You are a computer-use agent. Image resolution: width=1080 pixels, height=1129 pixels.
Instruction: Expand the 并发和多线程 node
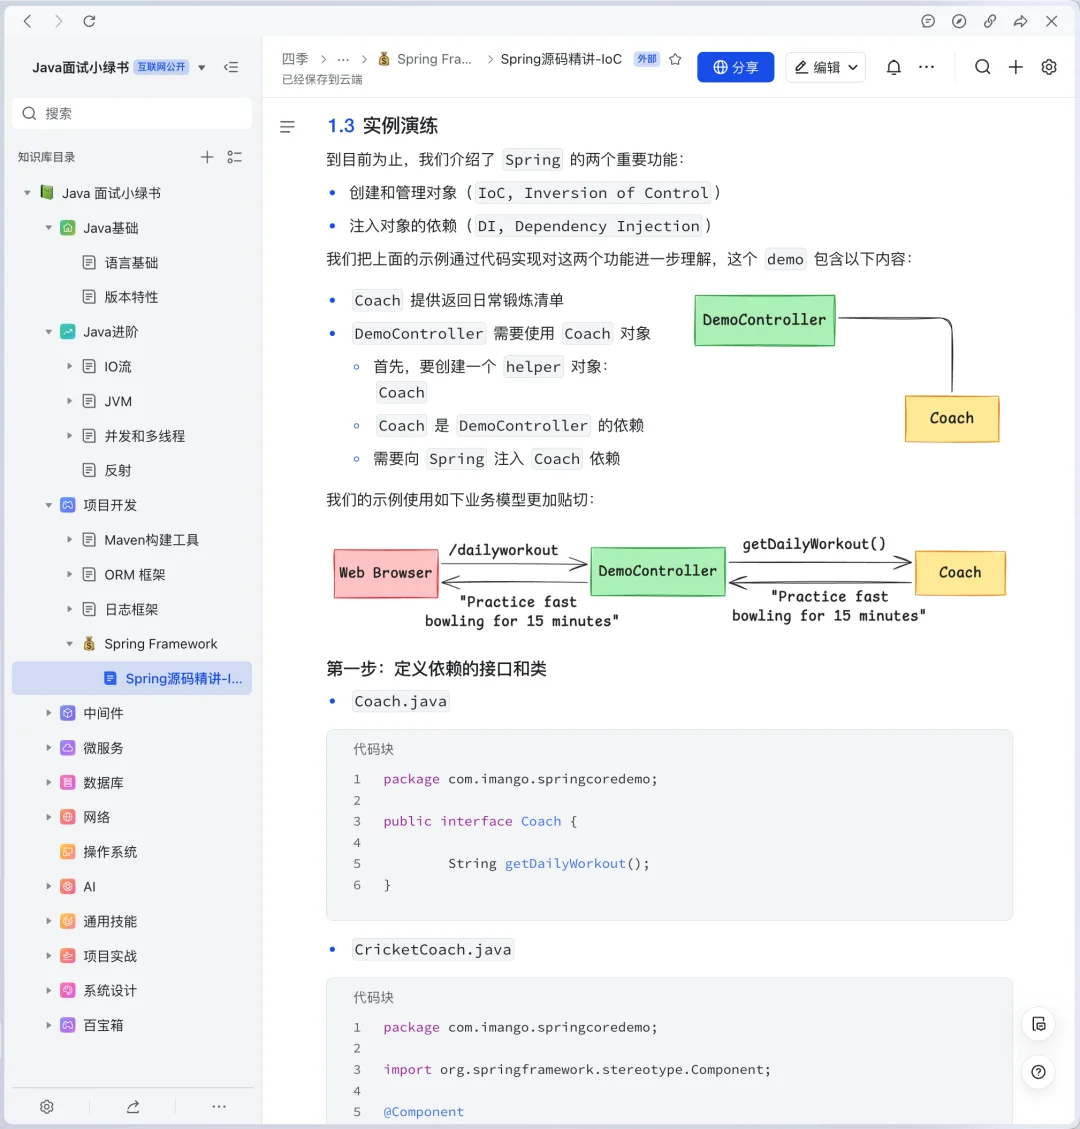[69, 436]
